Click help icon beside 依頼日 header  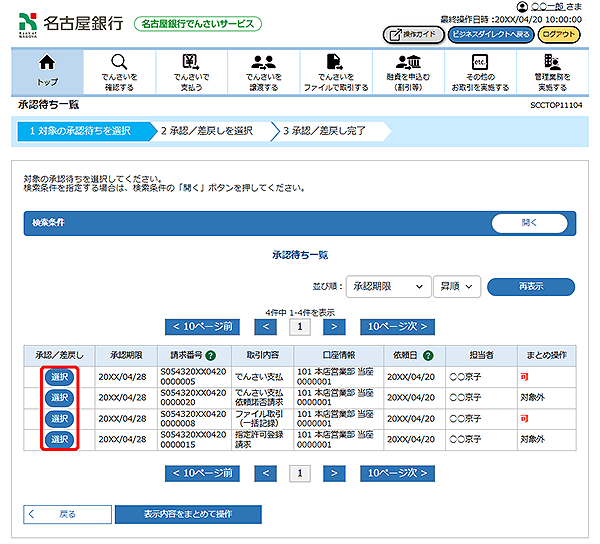[428, 355]
